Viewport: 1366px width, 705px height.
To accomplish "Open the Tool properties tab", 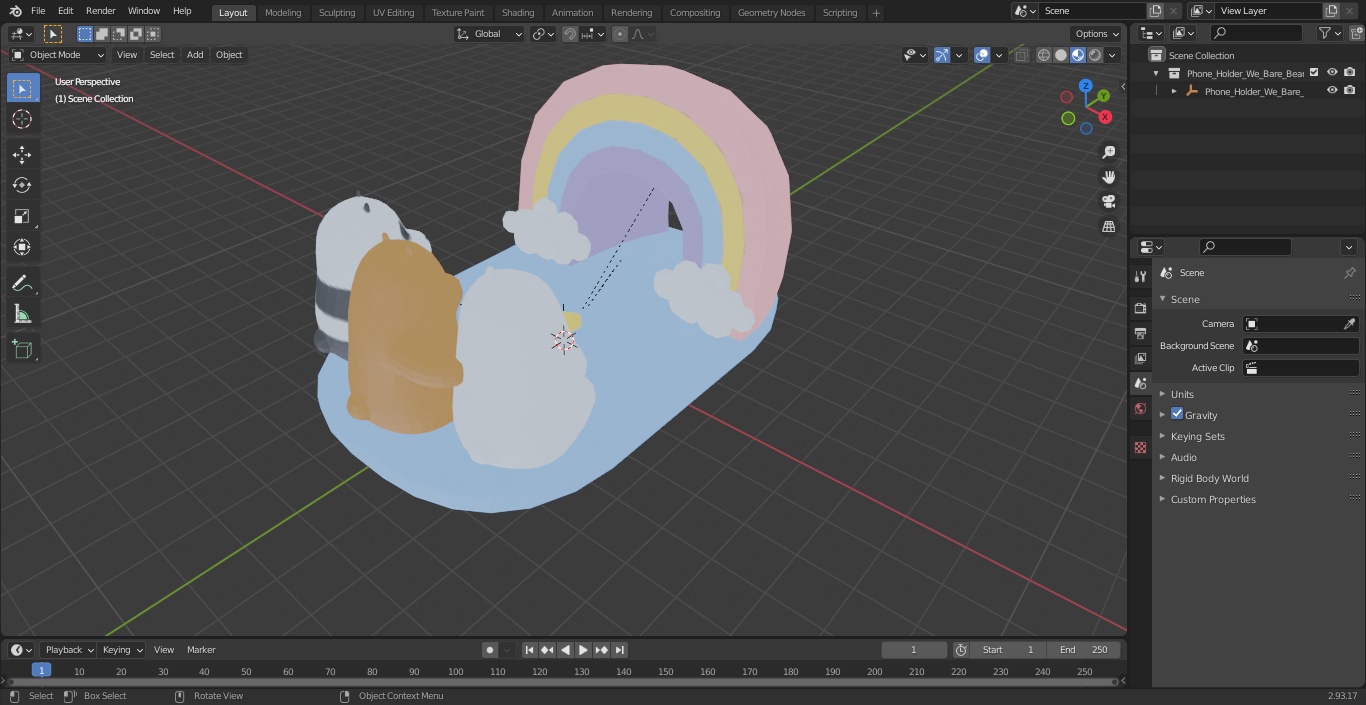I will 1140,276.
